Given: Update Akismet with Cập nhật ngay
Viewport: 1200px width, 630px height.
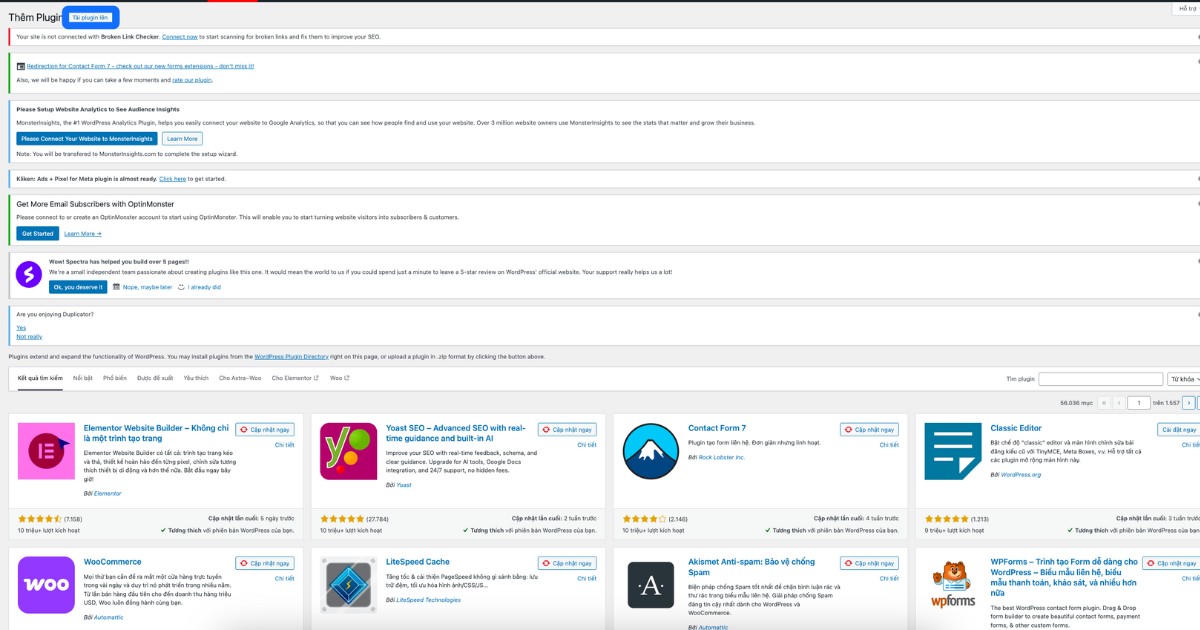Looking at the screenshot, I should click(869, 564).
